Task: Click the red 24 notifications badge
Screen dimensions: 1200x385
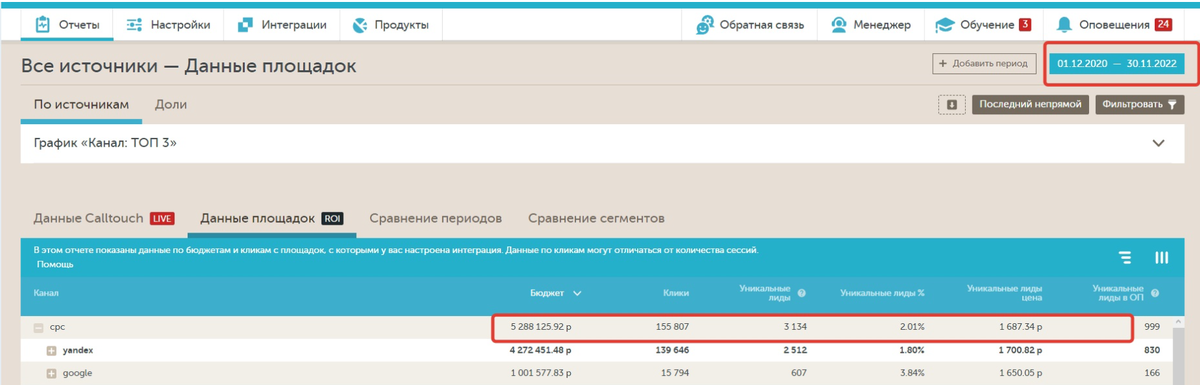Action: [1163, 24]
